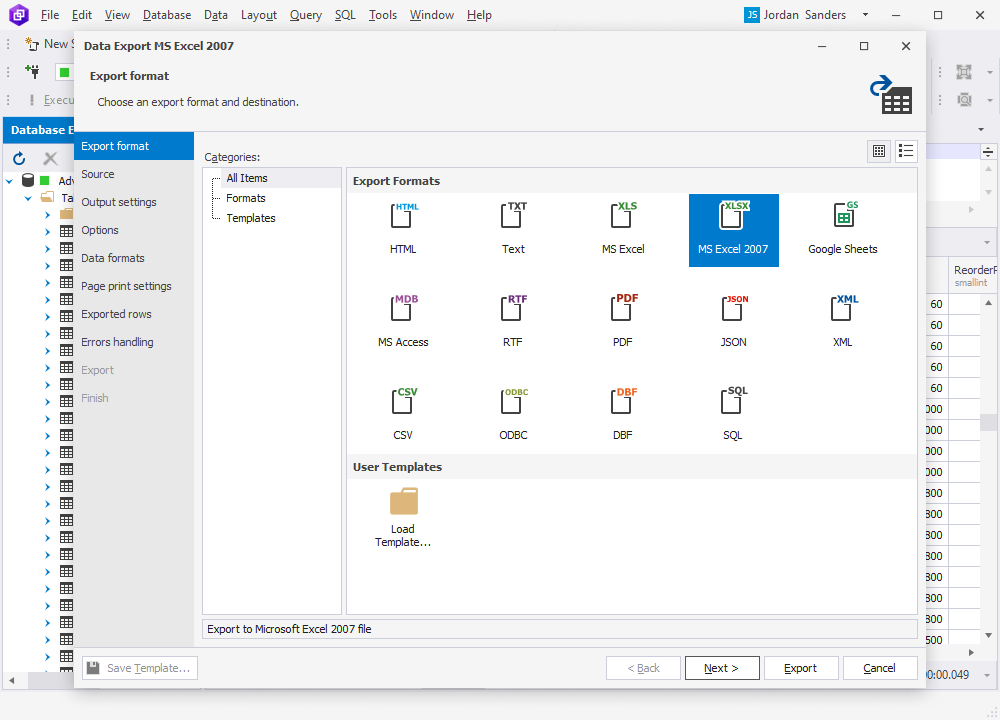Viewport: 1000px width, 720px height.
Task: Go to the Source wizard step
Action: point(134,174)
